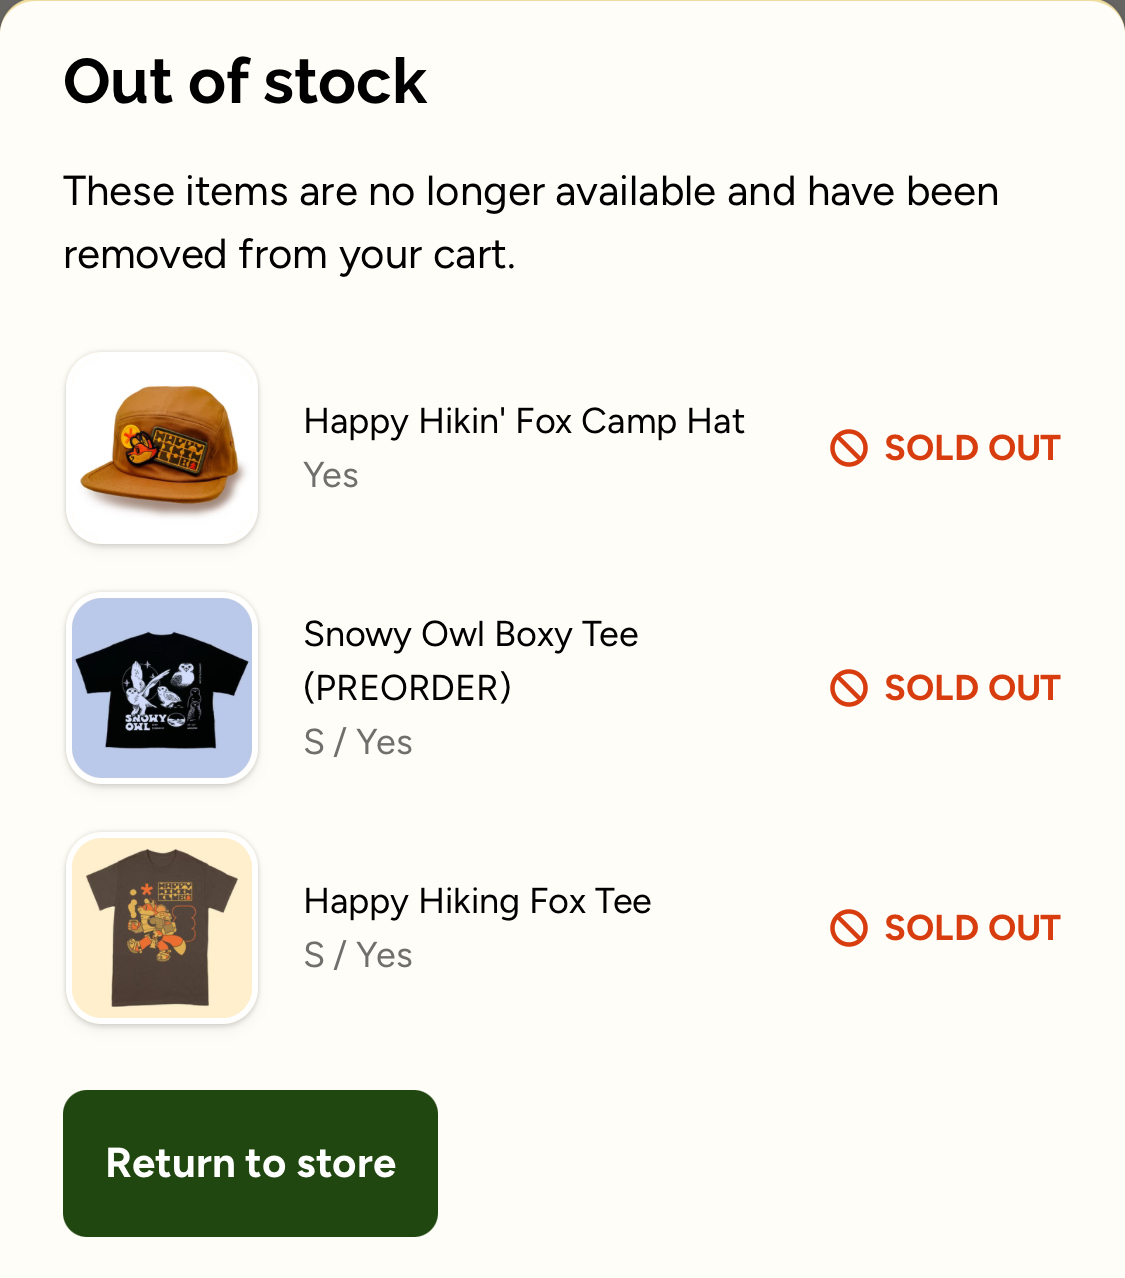Image resolution: width=1125 pixels, height=1278 pixels.
Task: Select the Happy Hikin' Fox Camp Hat title
Action: (524, 422)
